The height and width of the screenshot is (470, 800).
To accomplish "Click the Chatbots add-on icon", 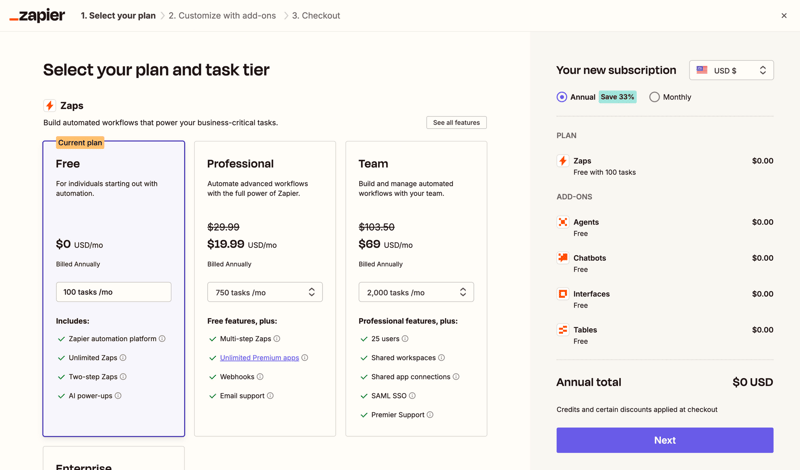I will pos(563,258).
